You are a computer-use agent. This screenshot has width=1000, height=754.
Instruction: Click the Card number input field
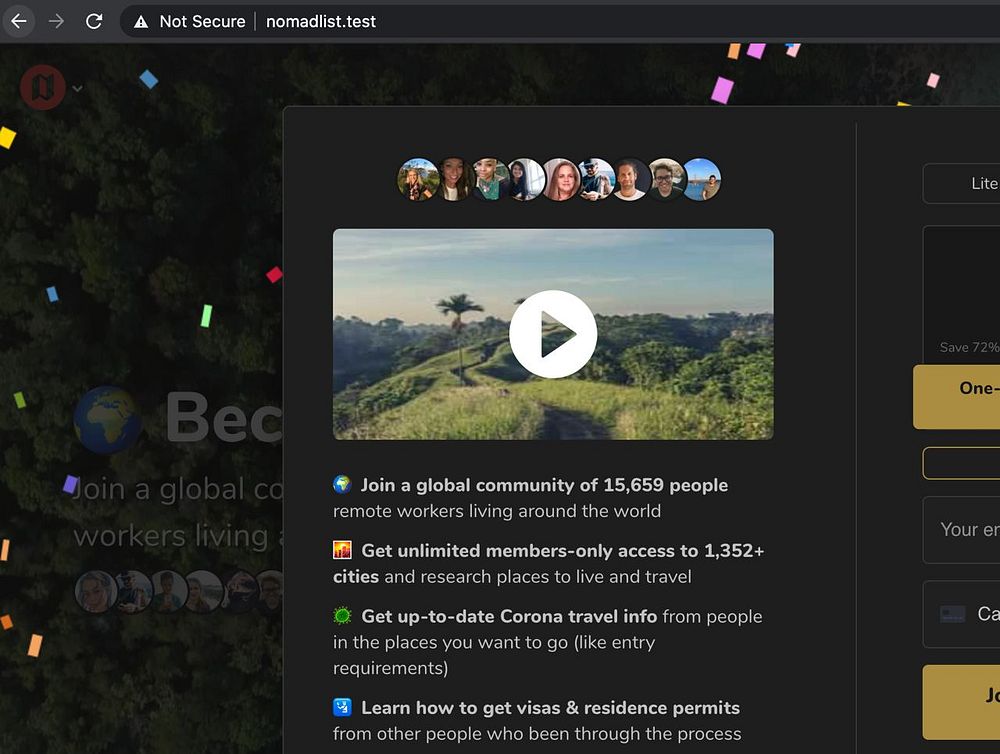click(x=962, y=614)
